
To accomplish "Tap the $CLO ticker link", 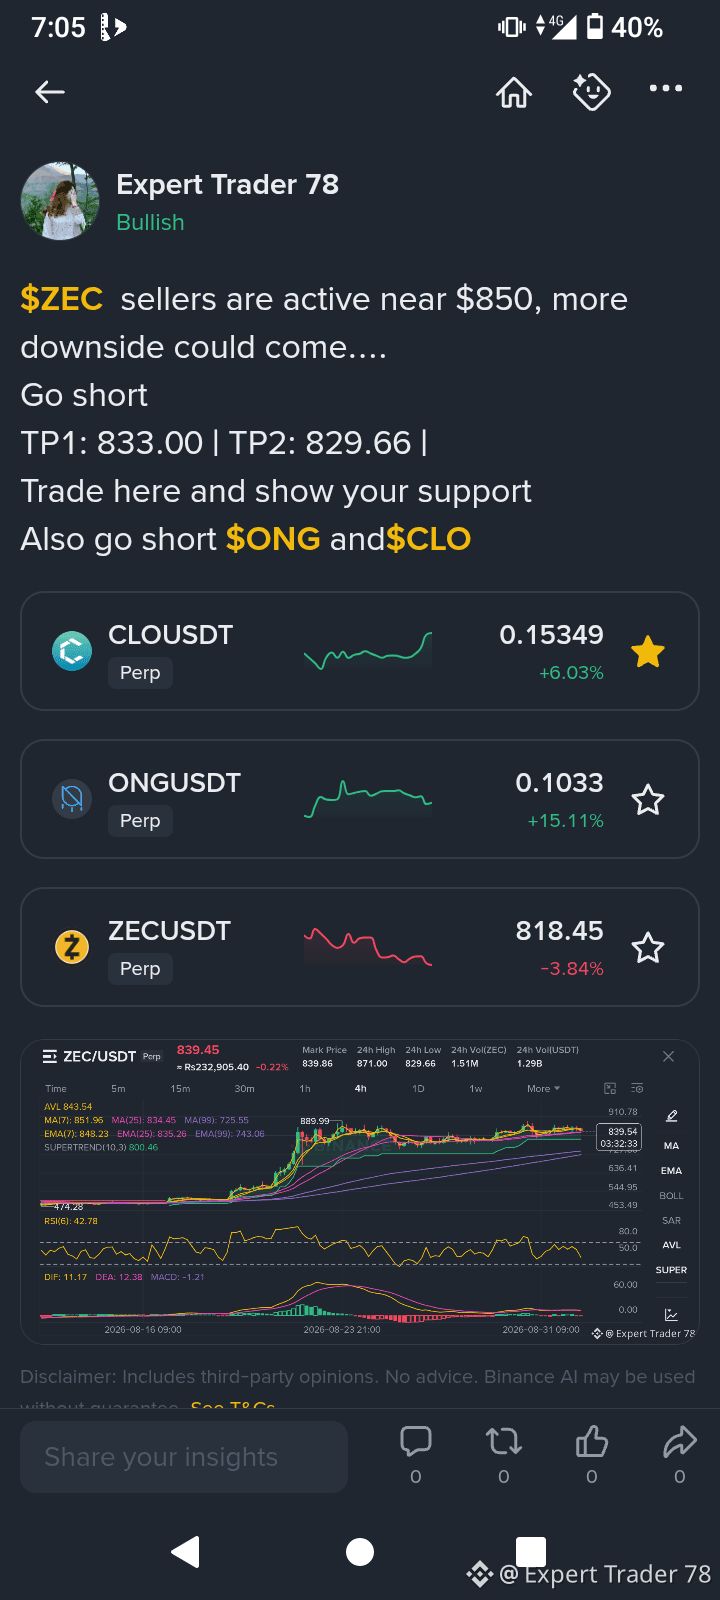I will [429, 539].
